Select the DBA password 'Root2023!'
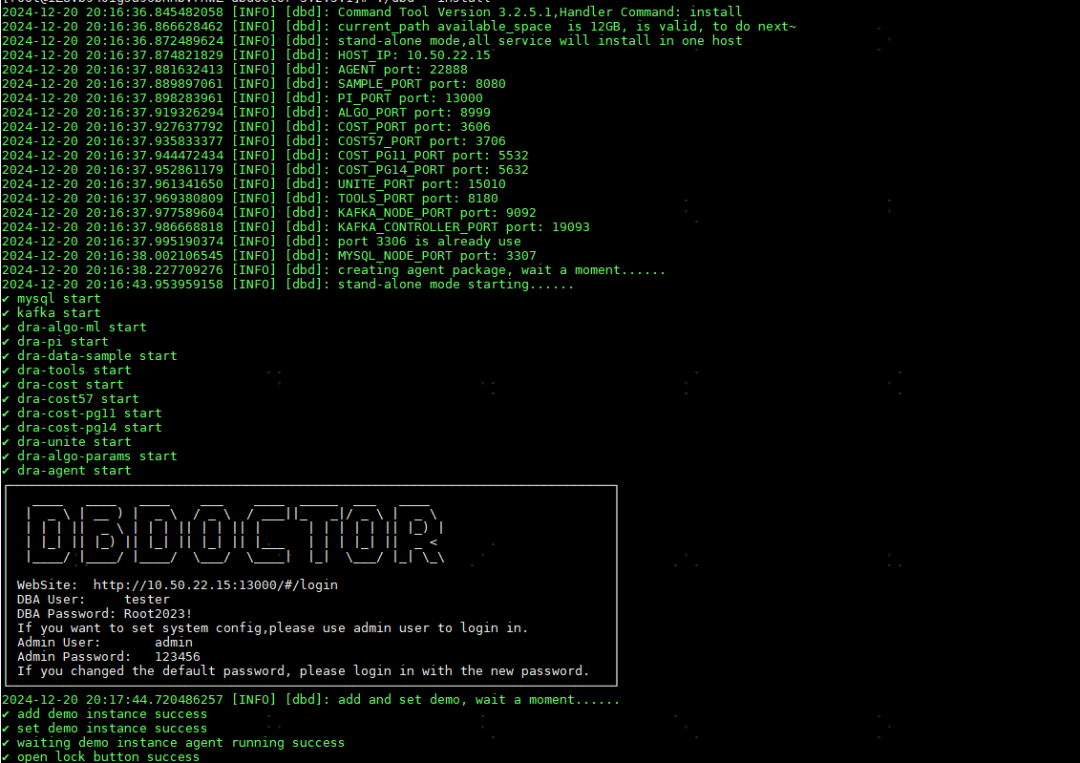 (158, 614)
